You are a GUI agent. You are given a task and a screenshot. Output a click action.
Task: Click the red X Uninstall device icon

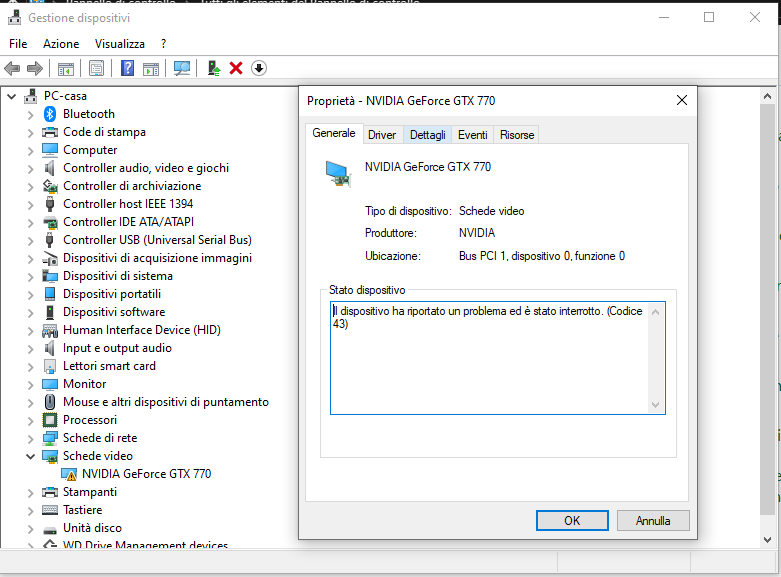(236, 68)
